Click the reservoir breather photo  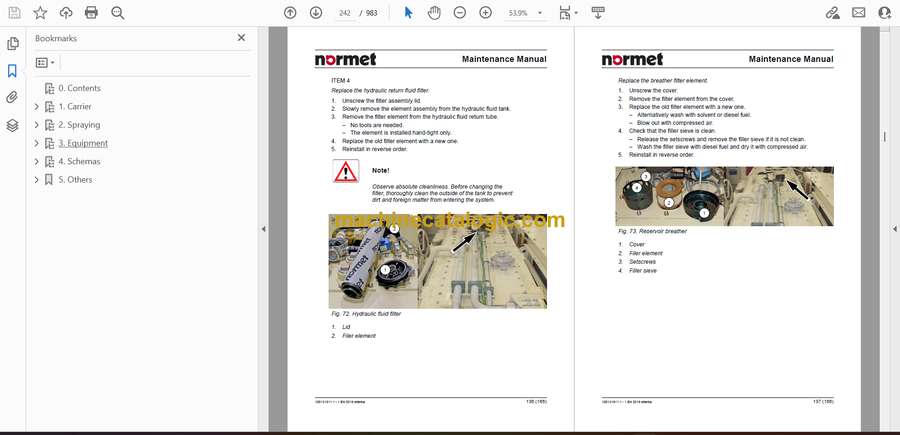tap(724, 196)
